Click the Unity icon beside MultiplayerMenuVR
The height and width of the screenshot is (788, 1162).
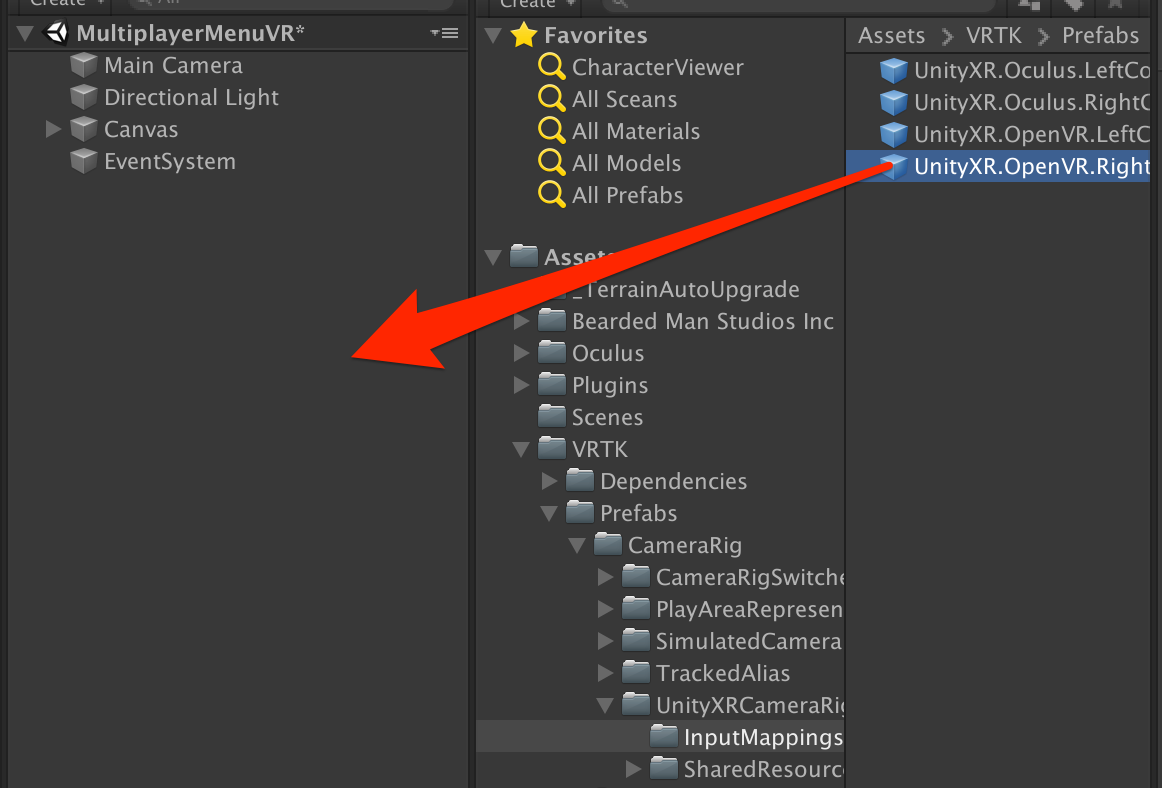coord(55,32)
